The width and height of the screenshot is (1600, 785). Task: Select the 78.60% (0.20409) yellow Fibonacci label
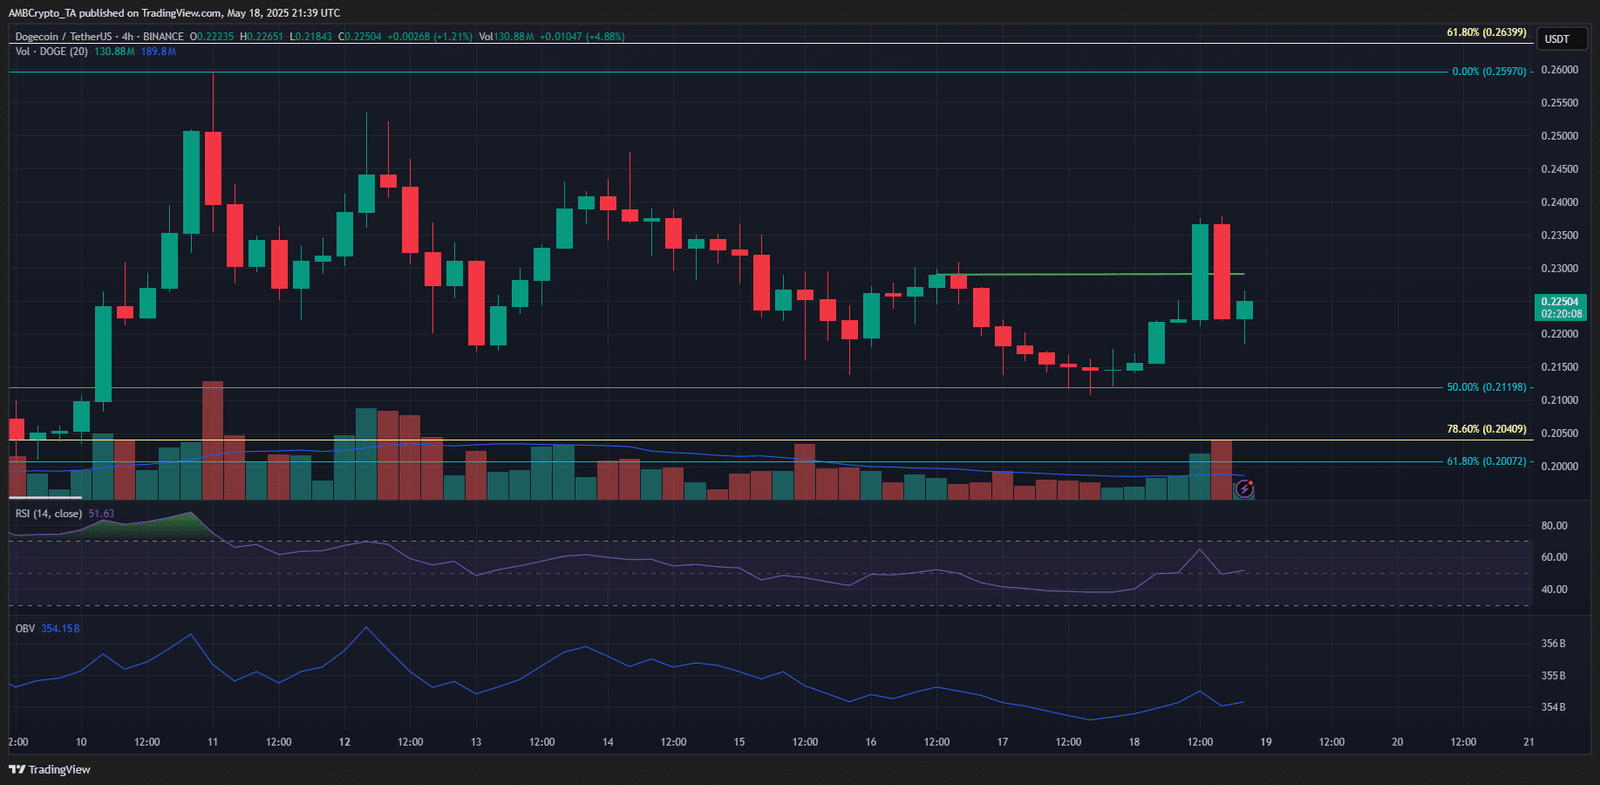click(x=1486, y=429)
